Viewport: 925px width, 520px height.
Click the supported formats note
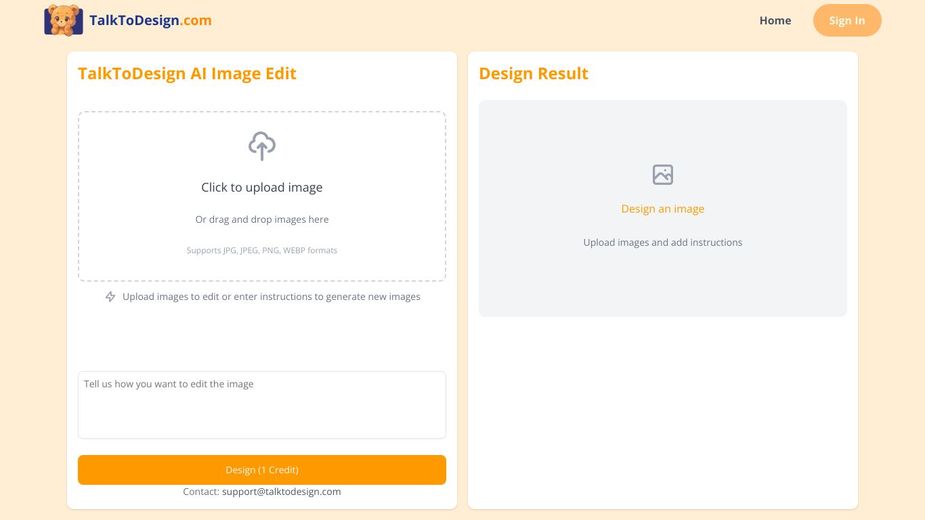(x=262, y=250)
